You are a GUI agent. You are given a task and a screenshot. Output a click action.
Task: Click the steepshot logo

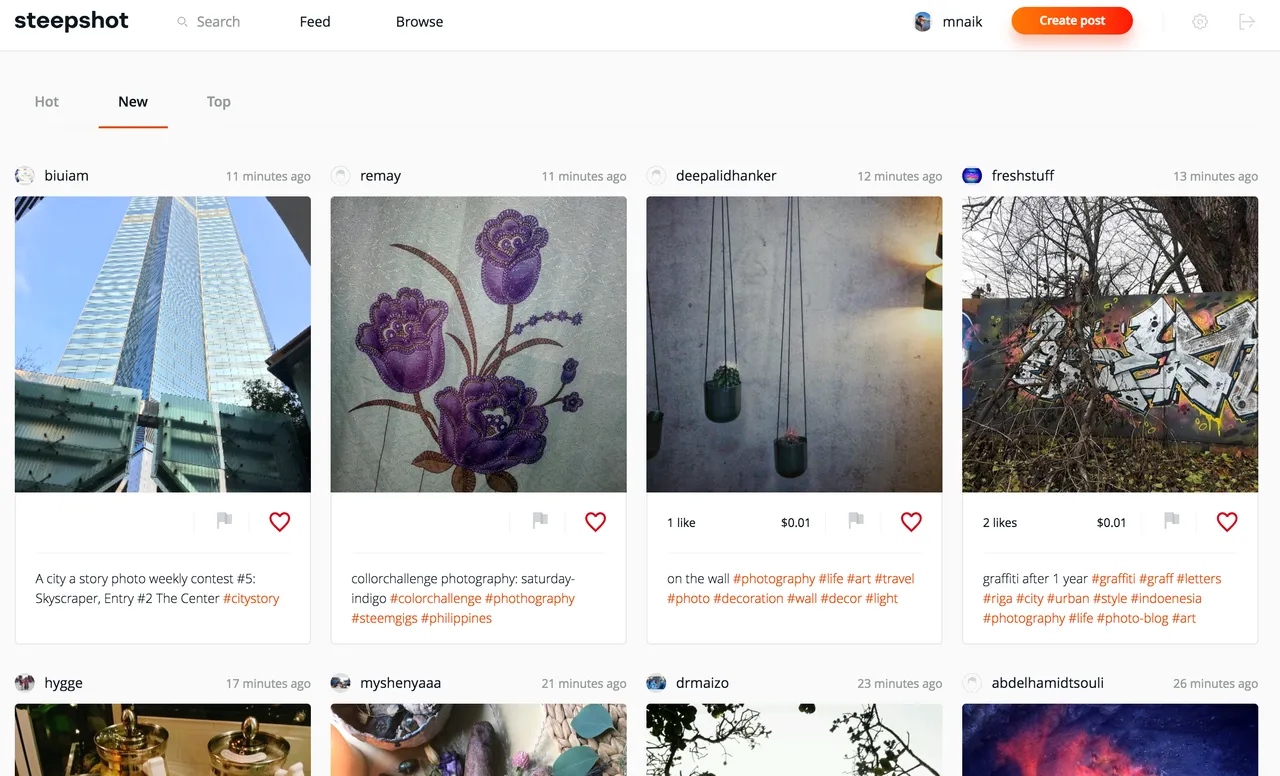click(x=71, y=21)
